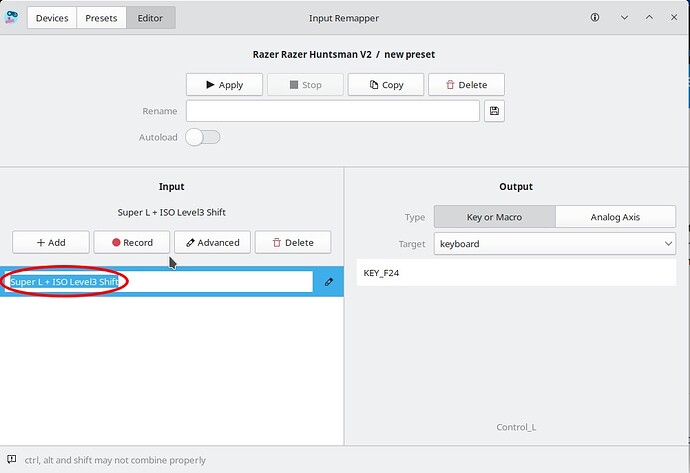Click the Input Remapper app icon
Image resolution: width=690 pixels, height=473 pixels.
pos(11,17)
